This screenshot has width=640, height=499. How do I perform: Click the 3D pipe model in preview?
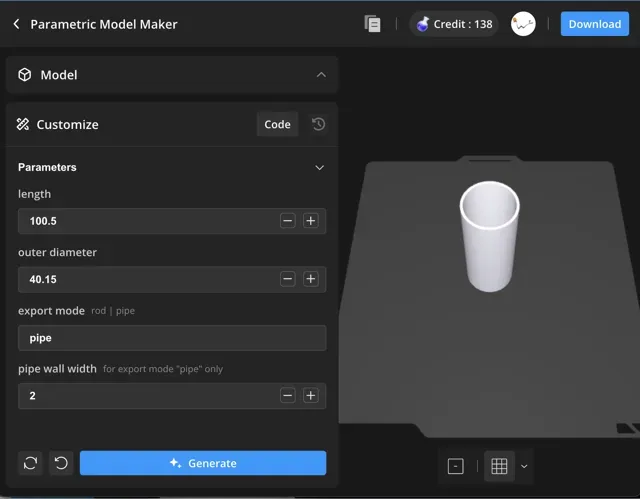tap(489, 237)
